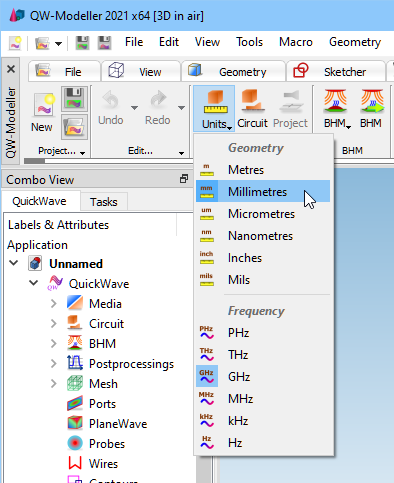The height and width of the screenshot is (483, 394).
Task: Close the QW-Modeller side toolbar
Action: [11, 69]
